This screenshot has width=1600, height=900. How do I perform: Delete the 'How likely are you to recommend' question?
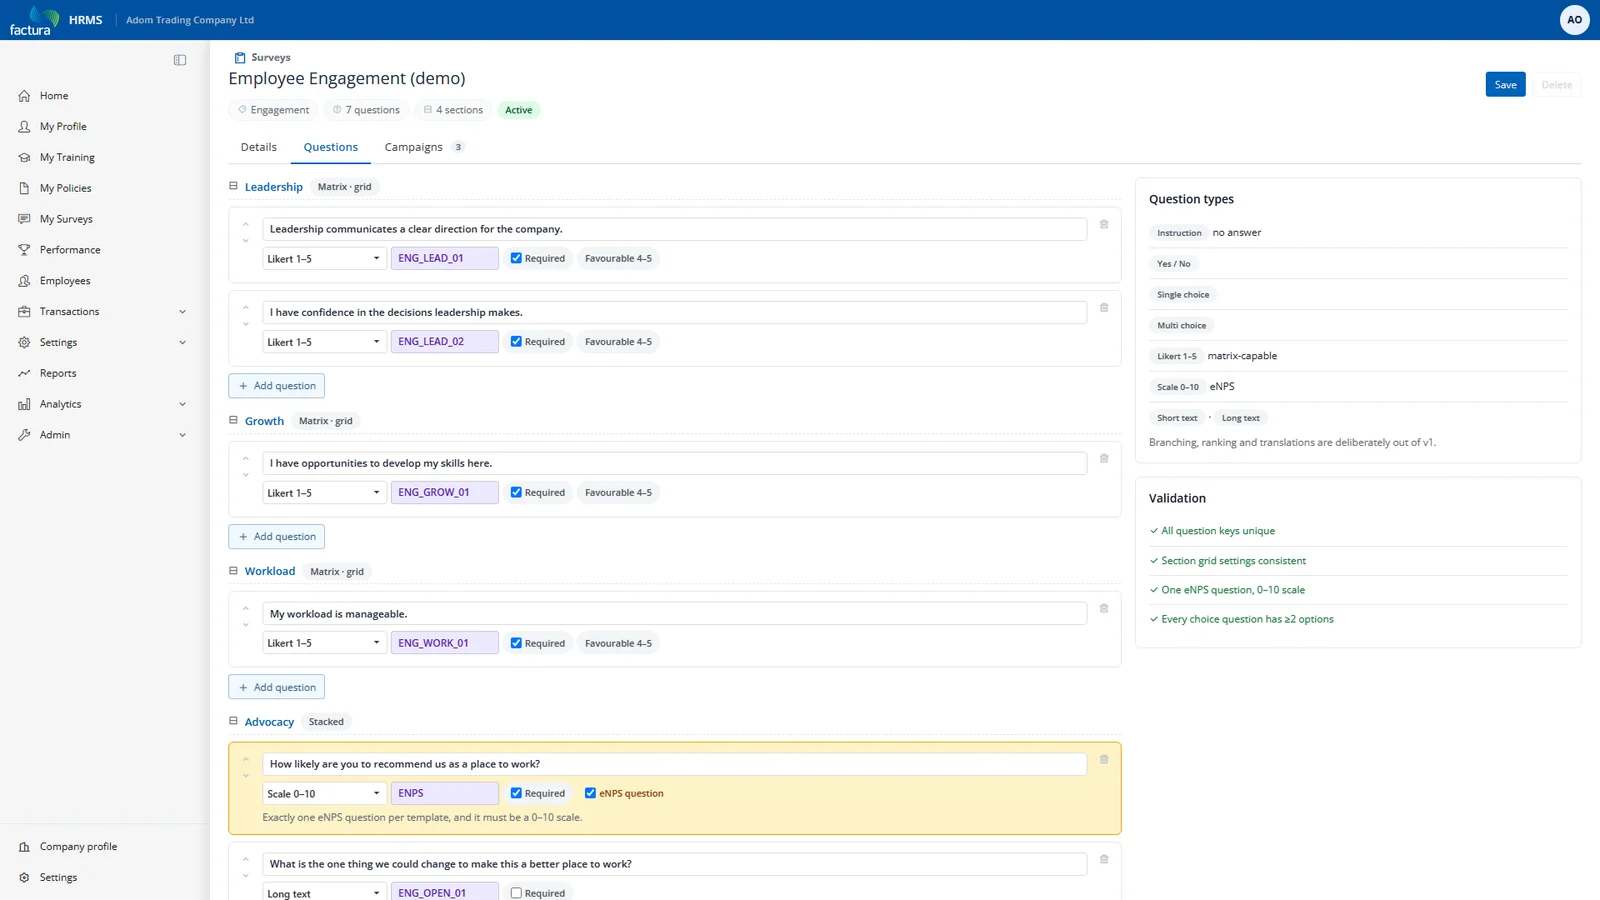pyautogui.click(x=1104, y=759)
